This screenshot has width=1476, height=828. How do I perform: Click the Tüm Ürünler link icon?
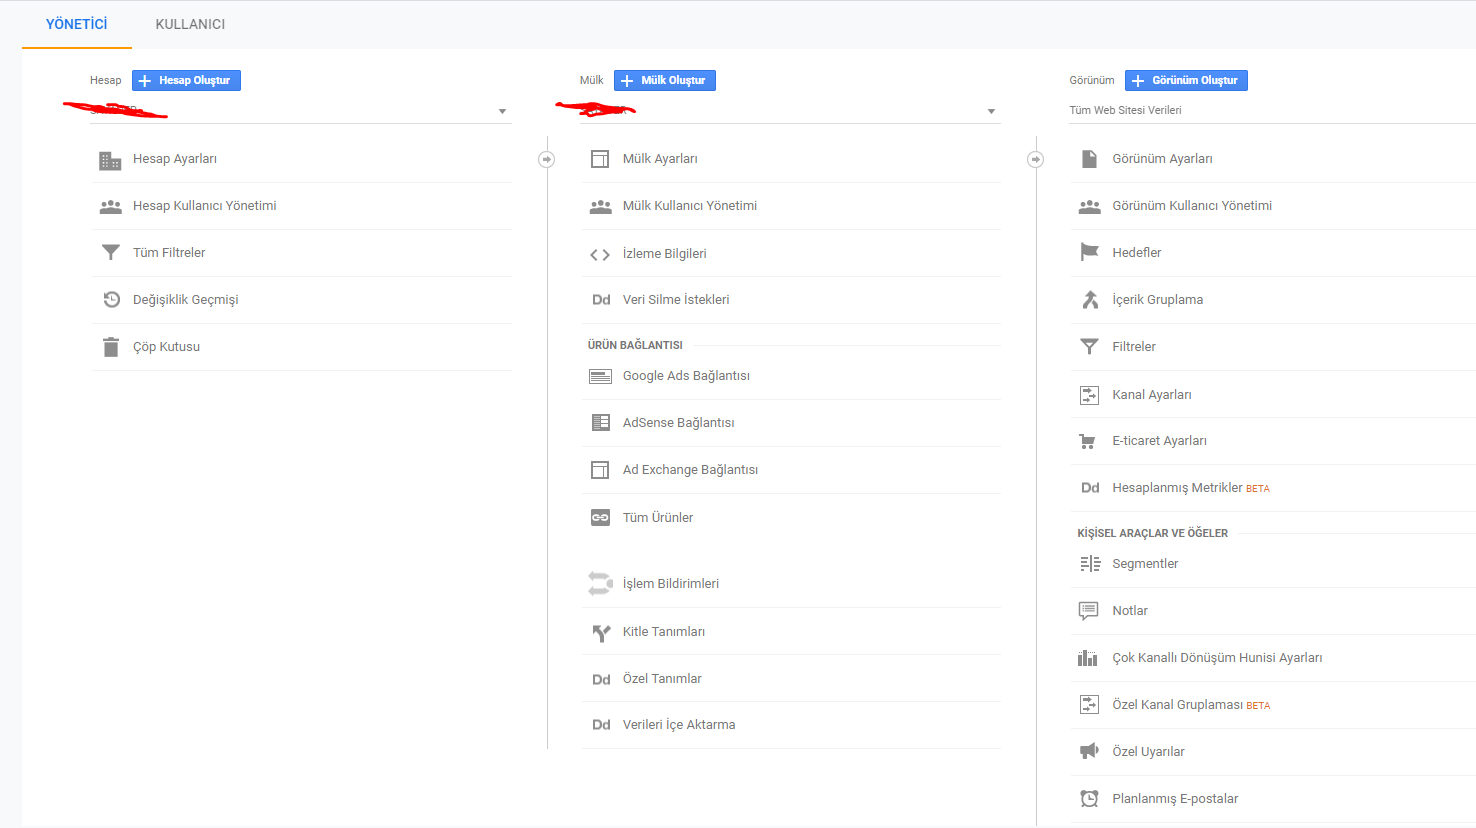[x=600, y=518]
